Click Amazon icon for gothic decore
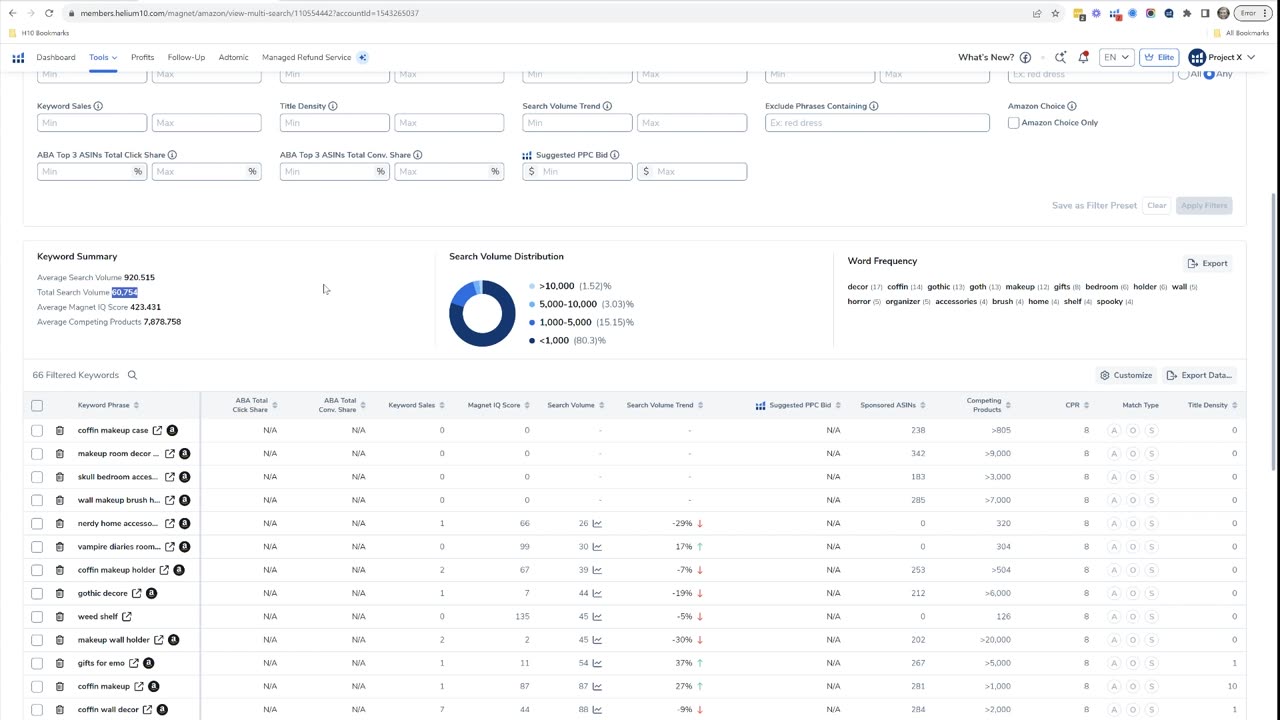Image resolution: width=1280 pixels, height=720 pixels. pos(151,593)
